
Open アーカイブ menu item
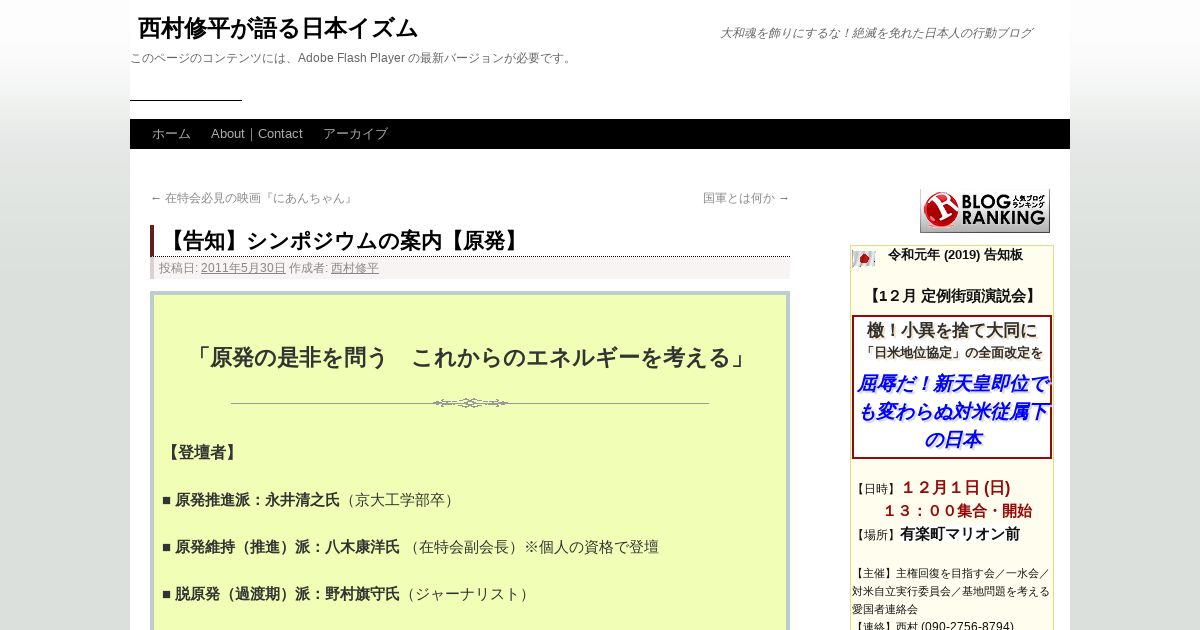click(x=355, y=134)
